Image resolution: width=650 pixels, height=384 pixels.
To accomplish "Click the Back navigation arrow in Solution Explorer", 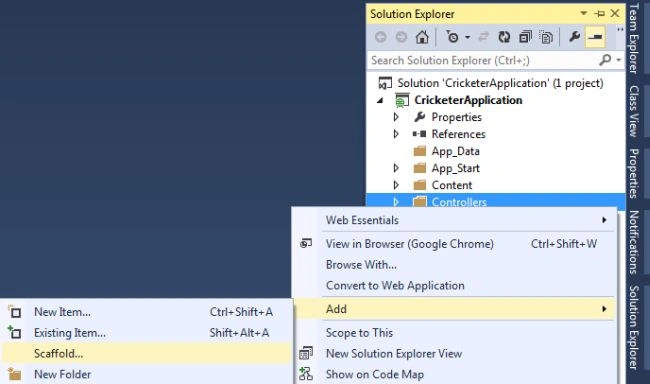I will click(x=381, y=37).
